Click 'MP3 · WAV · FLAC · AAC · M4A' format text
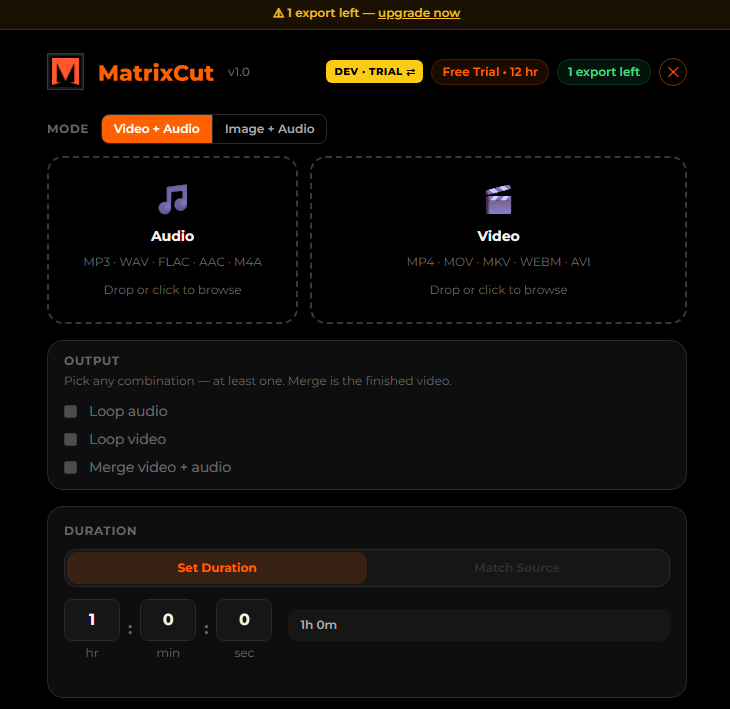Screen dimensions: 730x709 (173, 262)
